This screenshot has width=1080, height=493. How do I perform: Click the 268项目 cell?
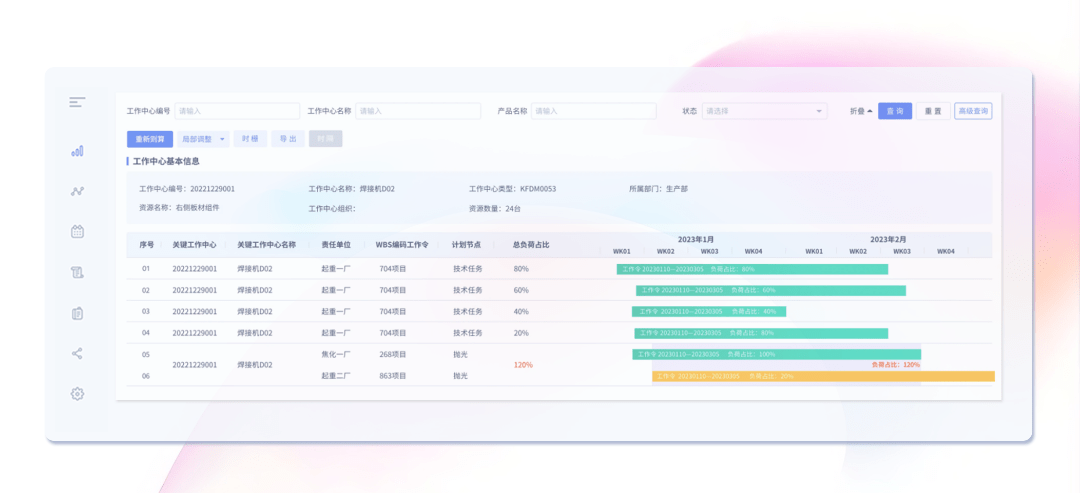pos(393,355)
